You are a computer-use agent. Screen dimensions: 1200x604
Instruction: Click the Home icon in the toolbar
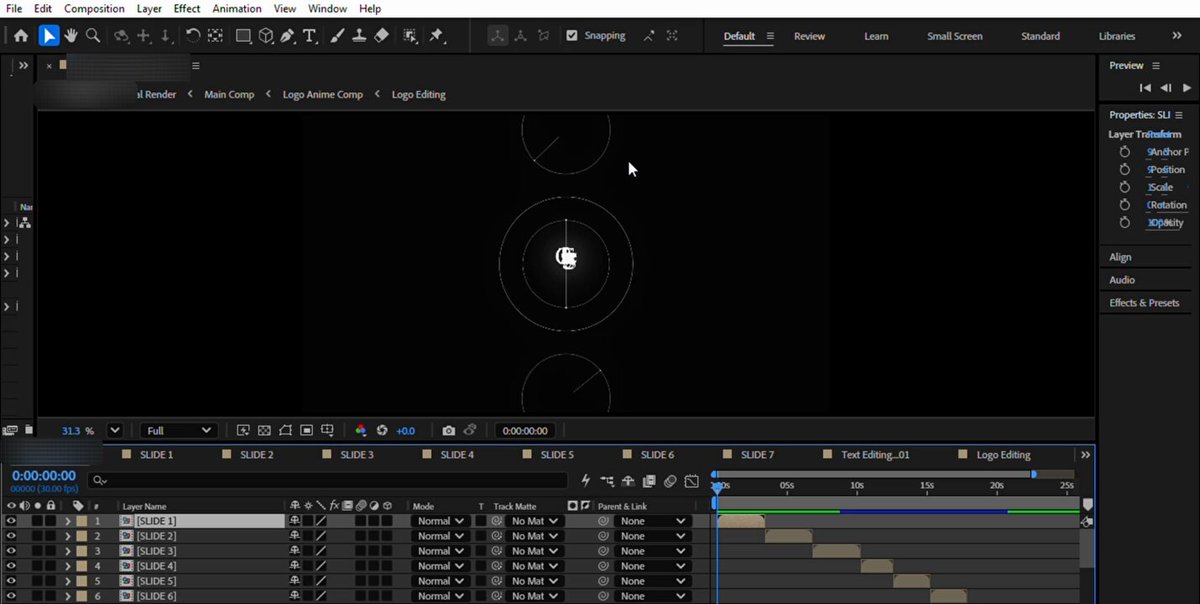point(21,36)
